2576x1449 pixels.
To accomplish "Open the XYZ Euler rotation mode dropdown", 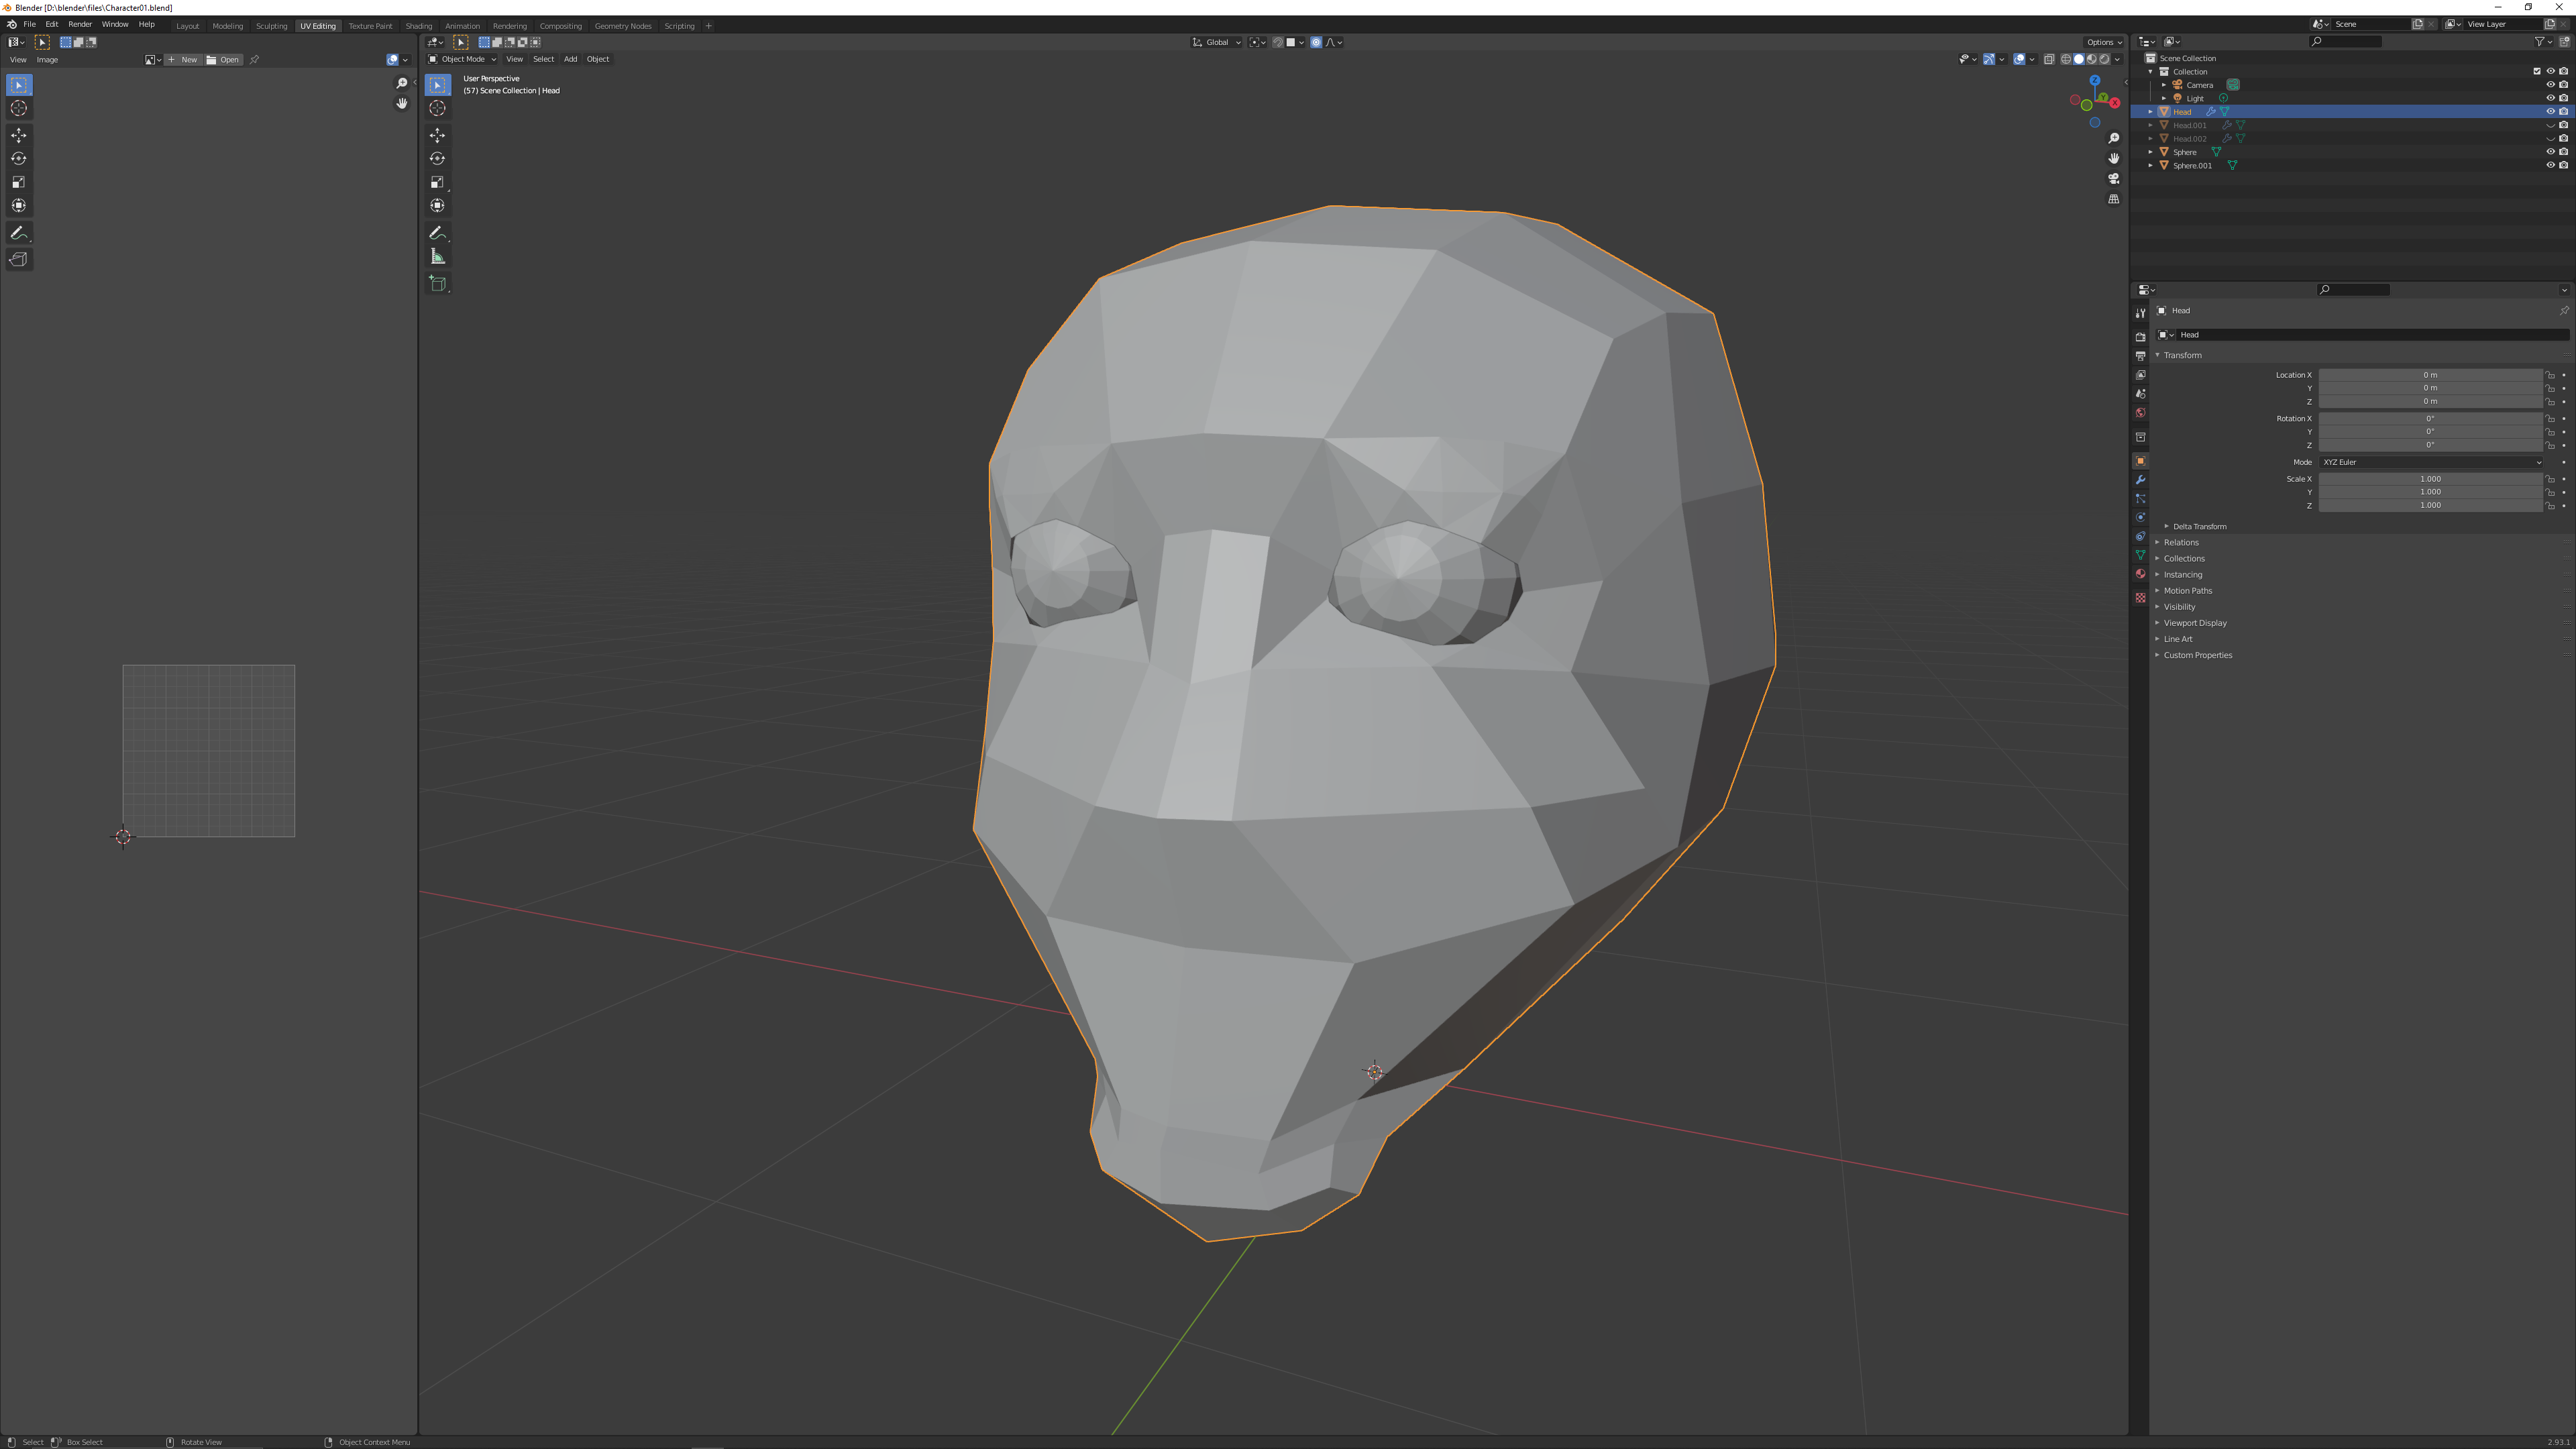I will click(x=2430, y=462).
